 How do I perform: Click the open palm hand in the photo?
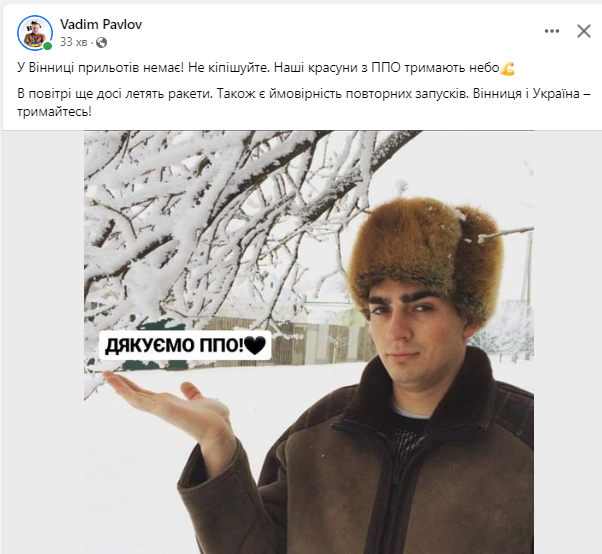coord(173,407)
